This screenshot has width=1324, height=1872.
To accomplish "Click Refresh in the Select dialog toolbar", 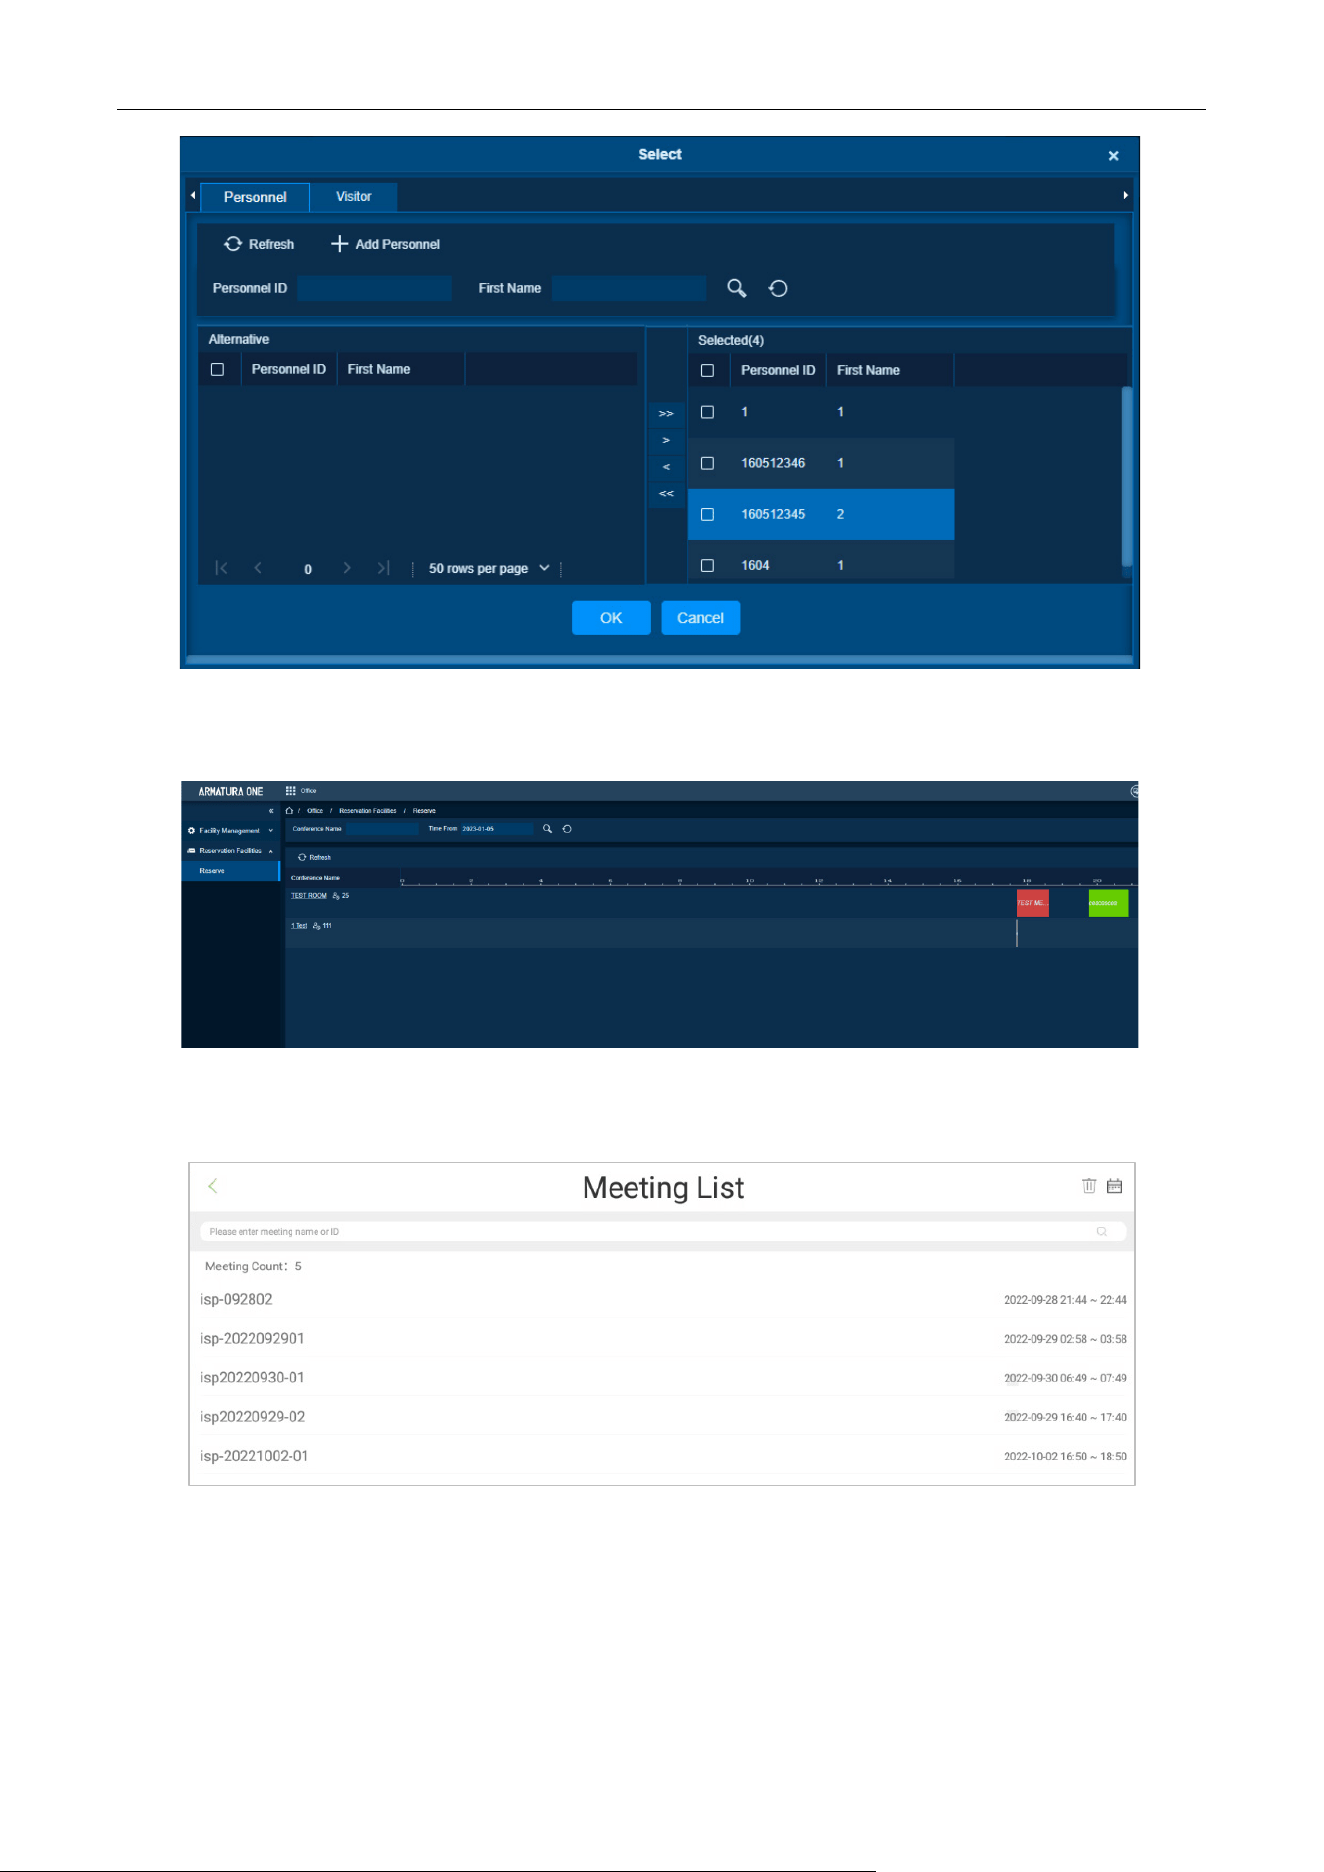I will 259,244.
